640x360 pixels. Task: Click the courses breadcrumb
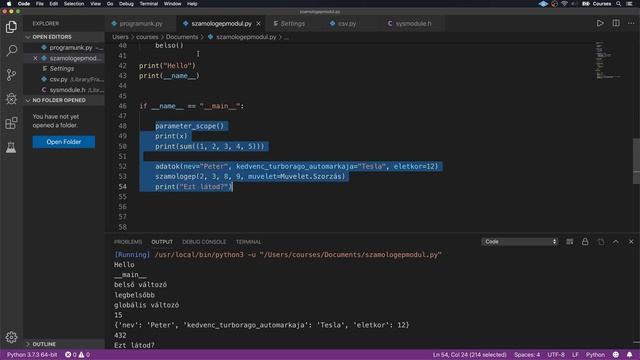(x=147, y=37)
